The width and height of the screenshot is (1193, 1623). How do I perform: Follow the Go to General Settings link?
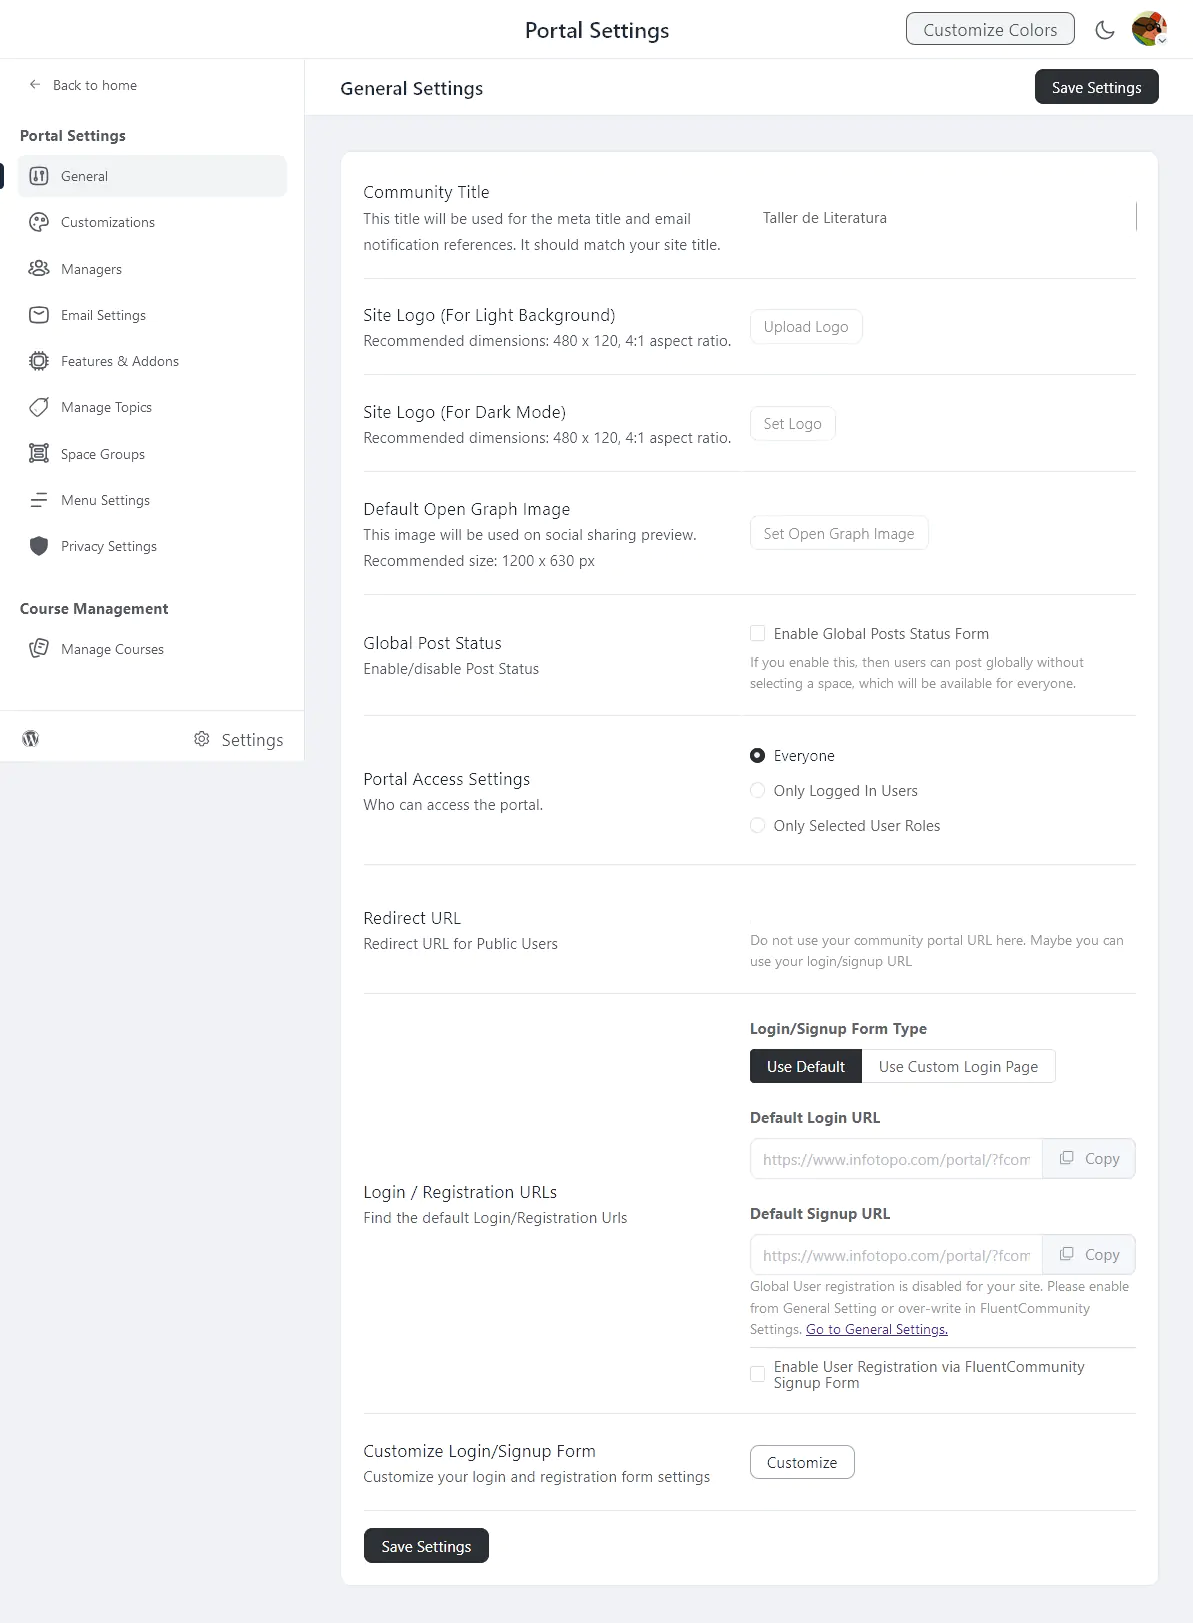875,1329
